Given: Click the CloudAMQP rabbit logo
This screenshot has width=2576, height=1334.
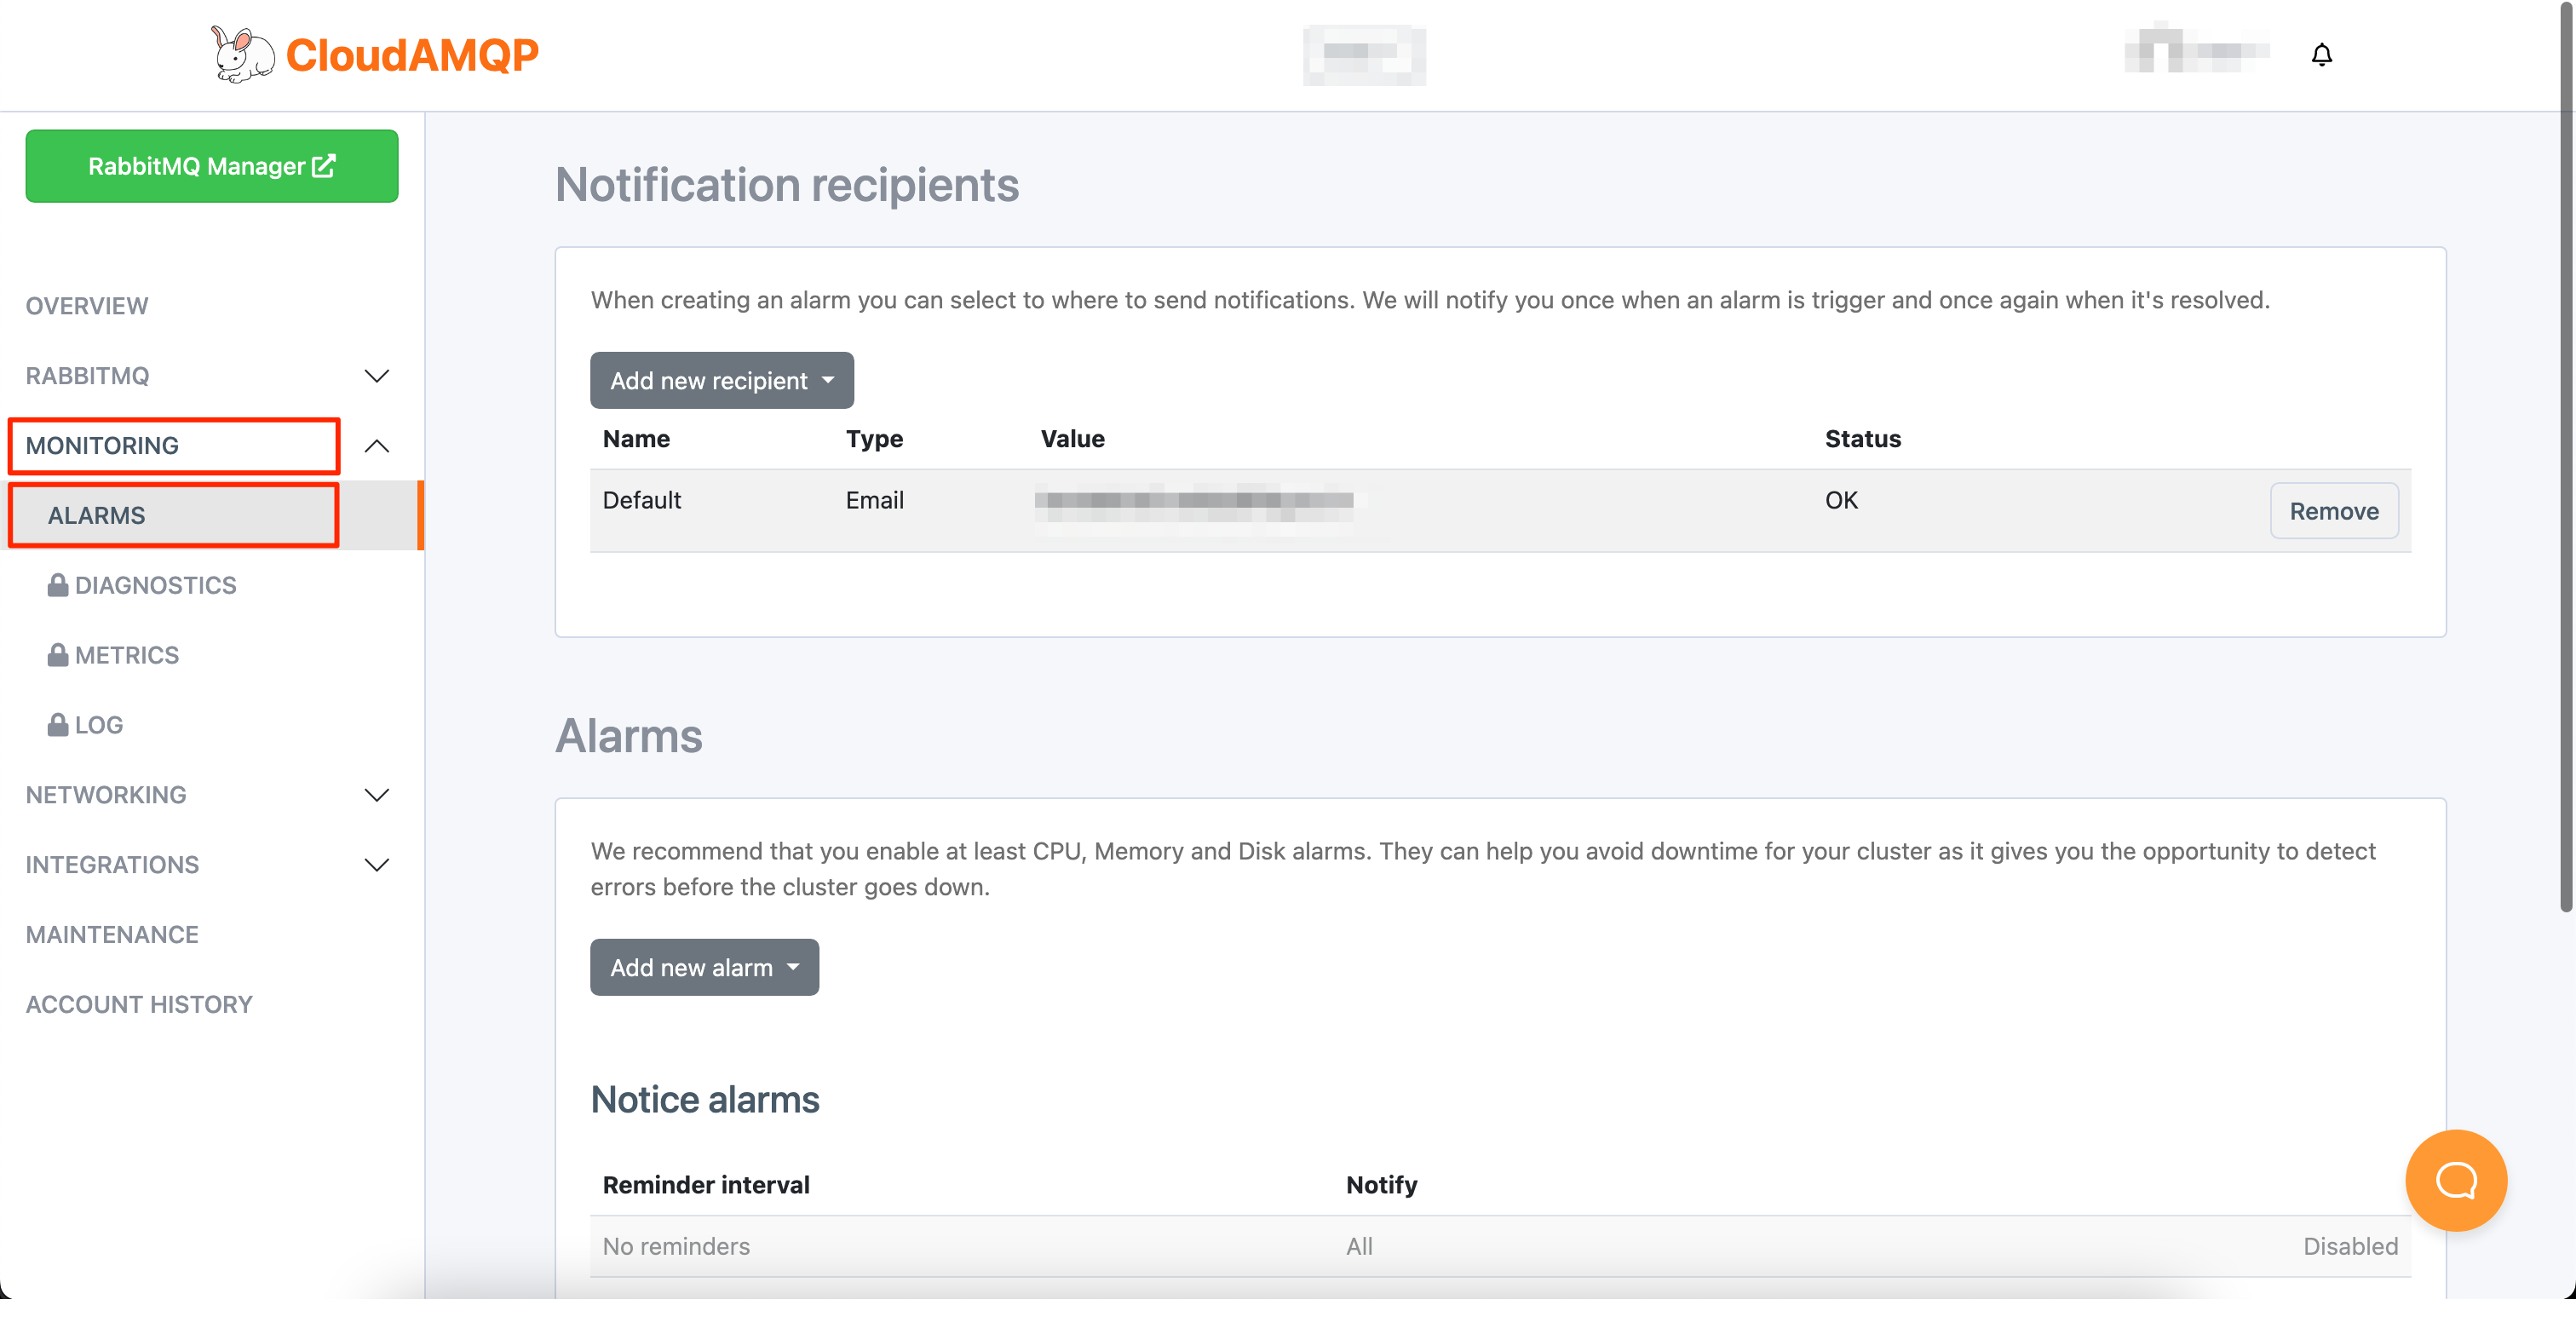Looking at the screenshot, I should click(x=243, y=54).
